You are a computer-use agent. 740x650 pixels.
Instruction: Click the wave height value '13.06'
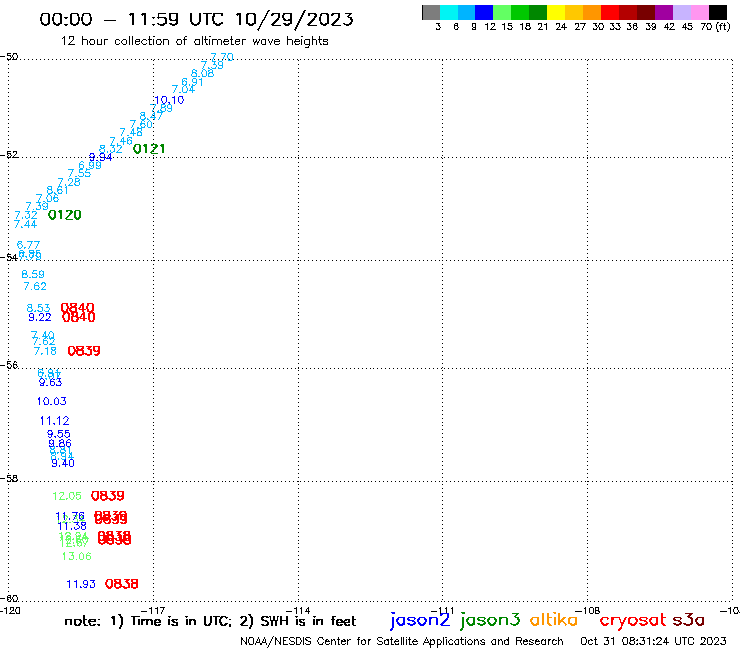(x=76, y=557)
